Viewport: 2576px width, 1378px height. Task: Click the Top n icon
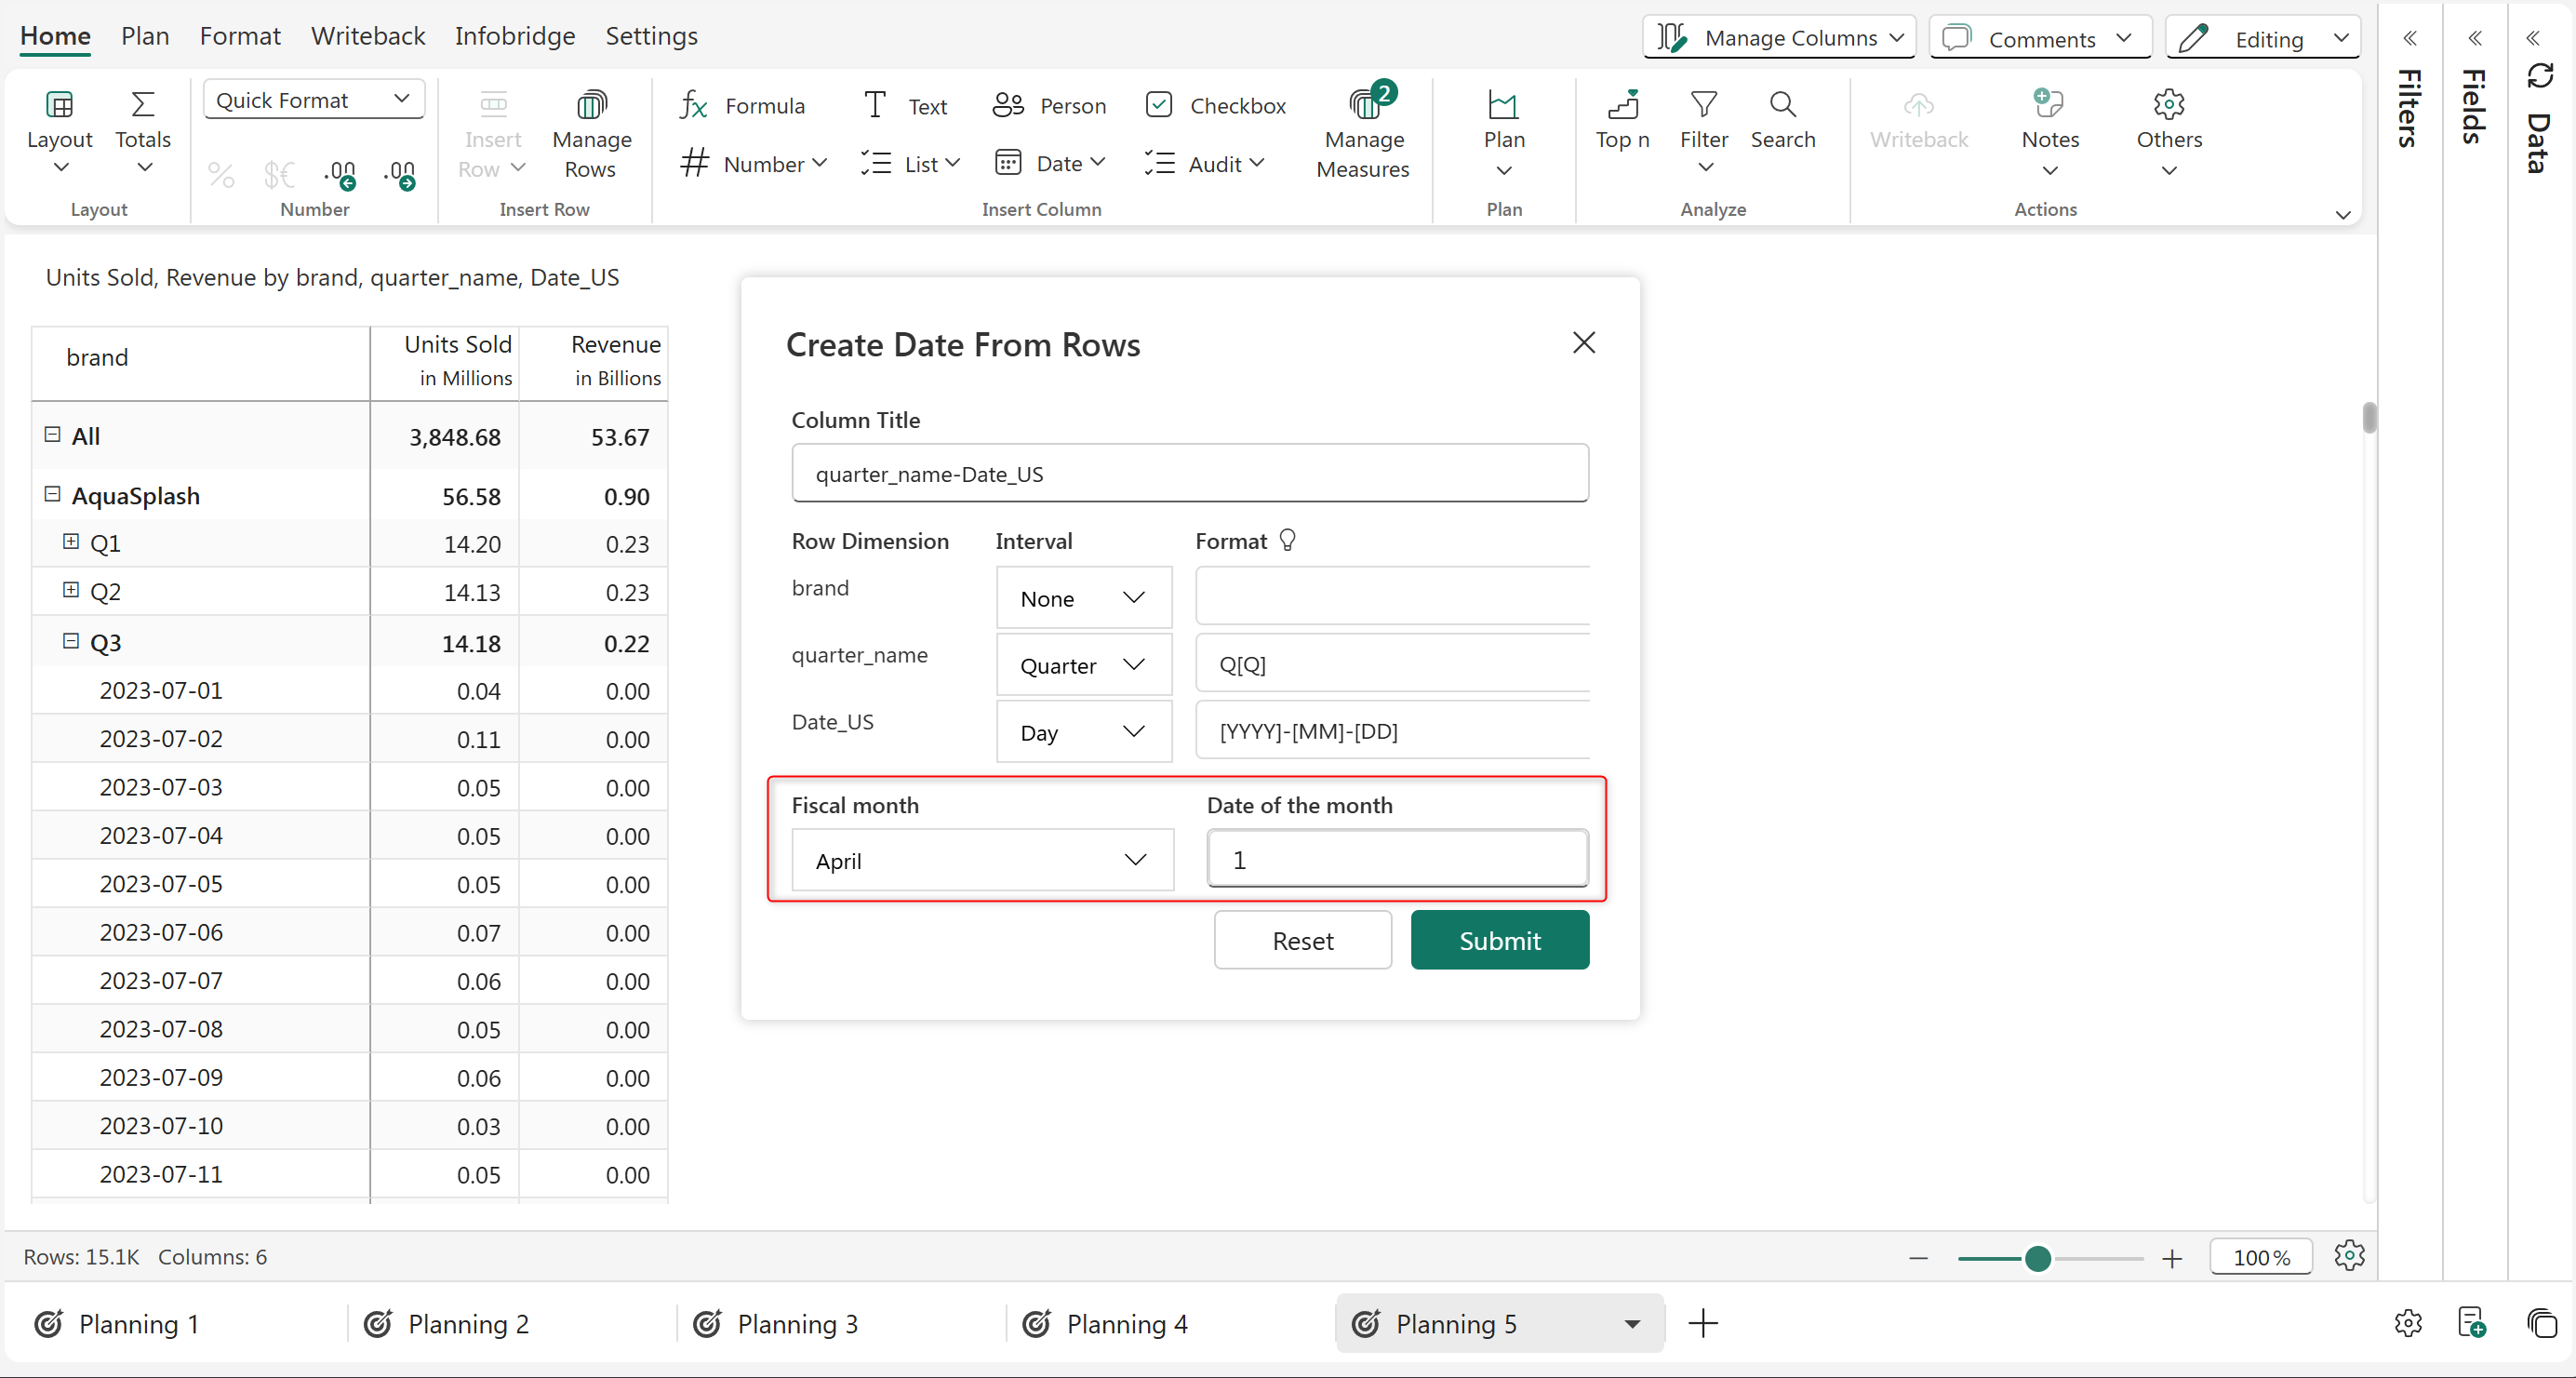pos(1622,105)
